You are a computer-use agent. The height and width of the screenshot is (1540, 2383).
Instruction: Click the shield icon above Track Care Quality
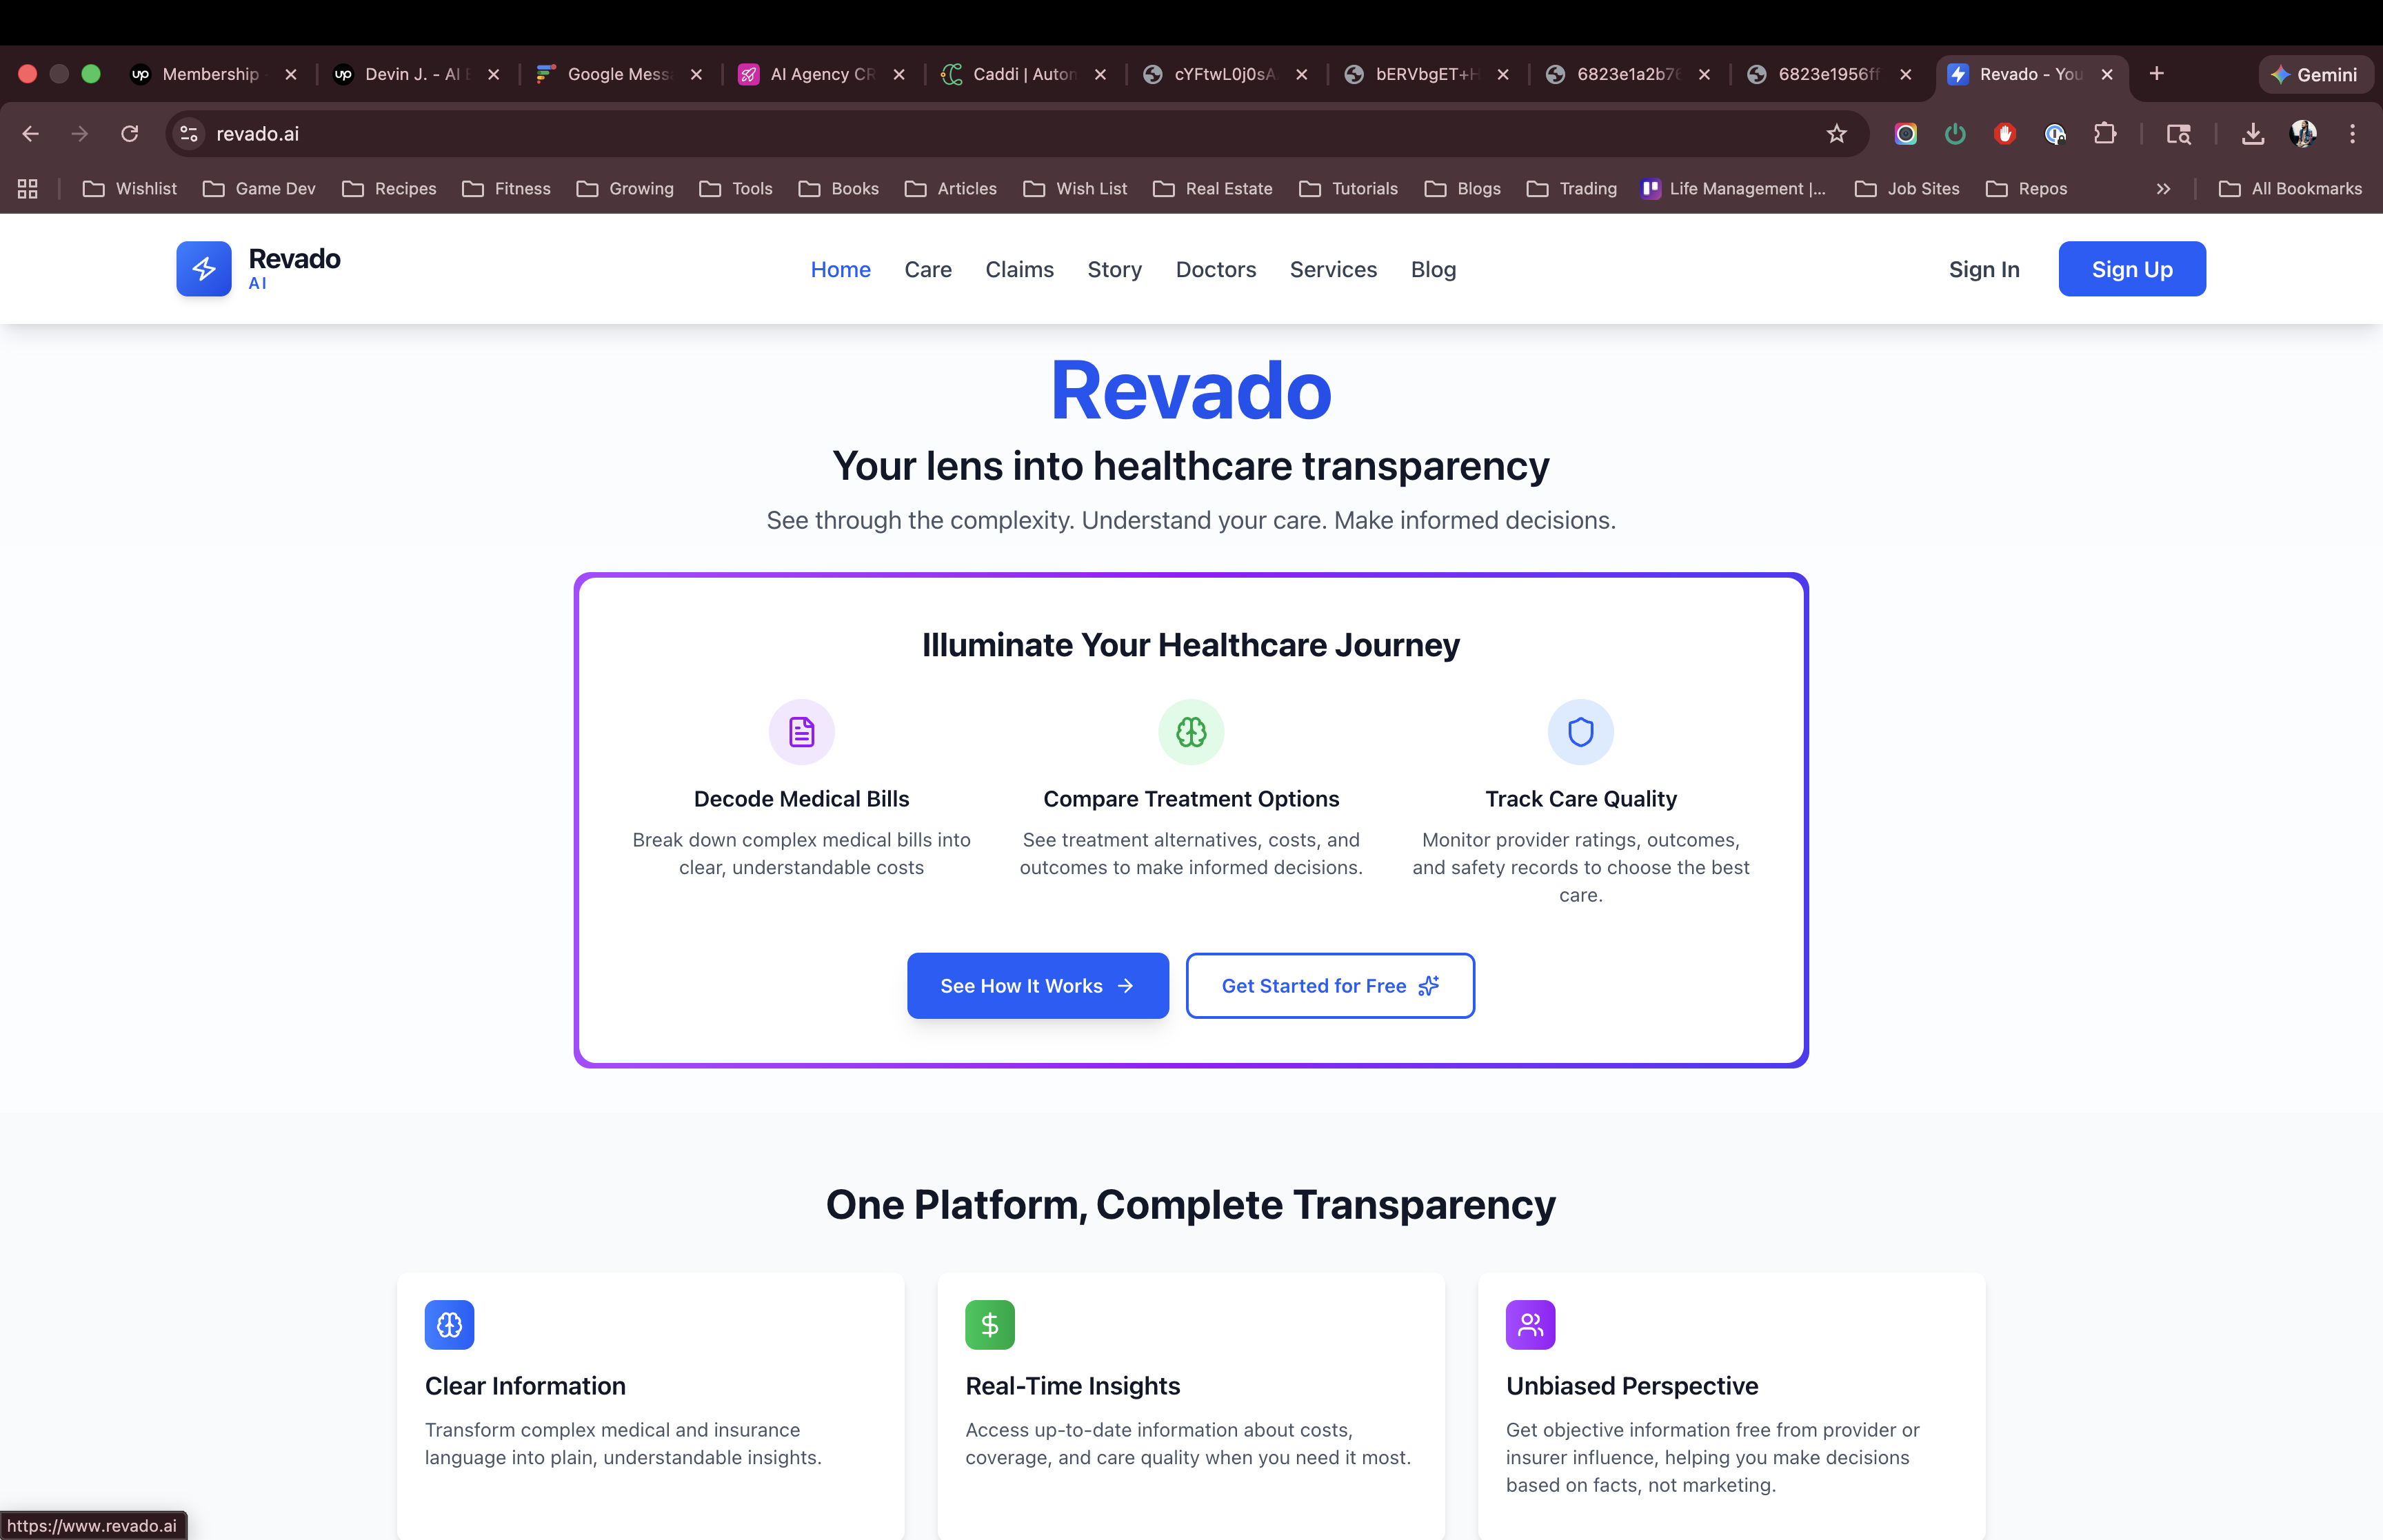coord(1580,731)
